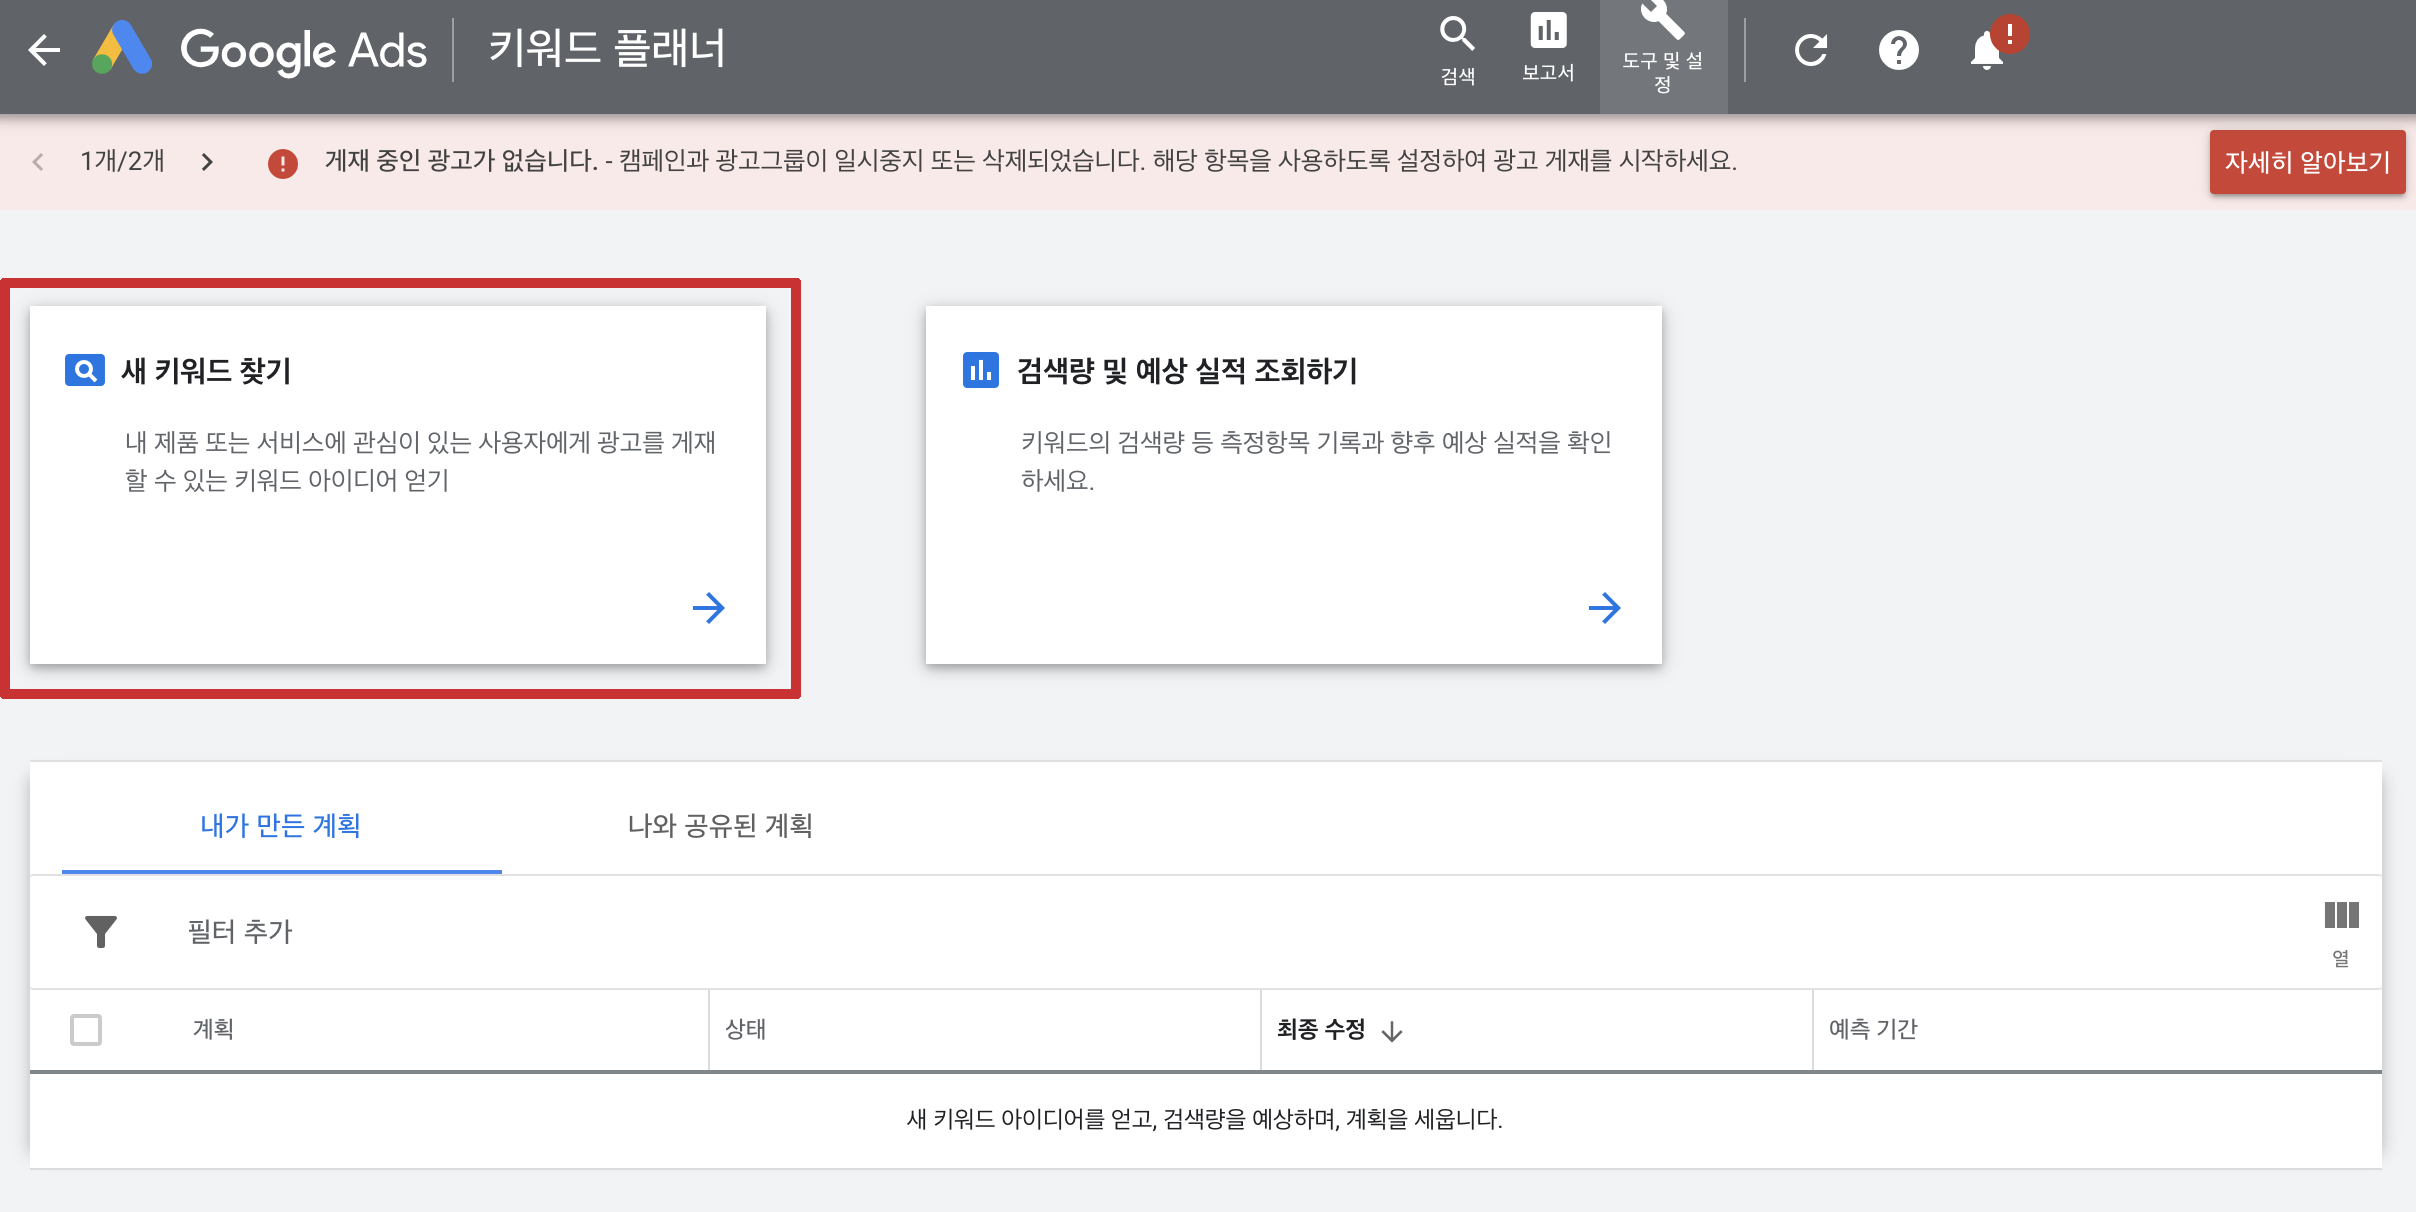Click the filter funnel icon

101,931
